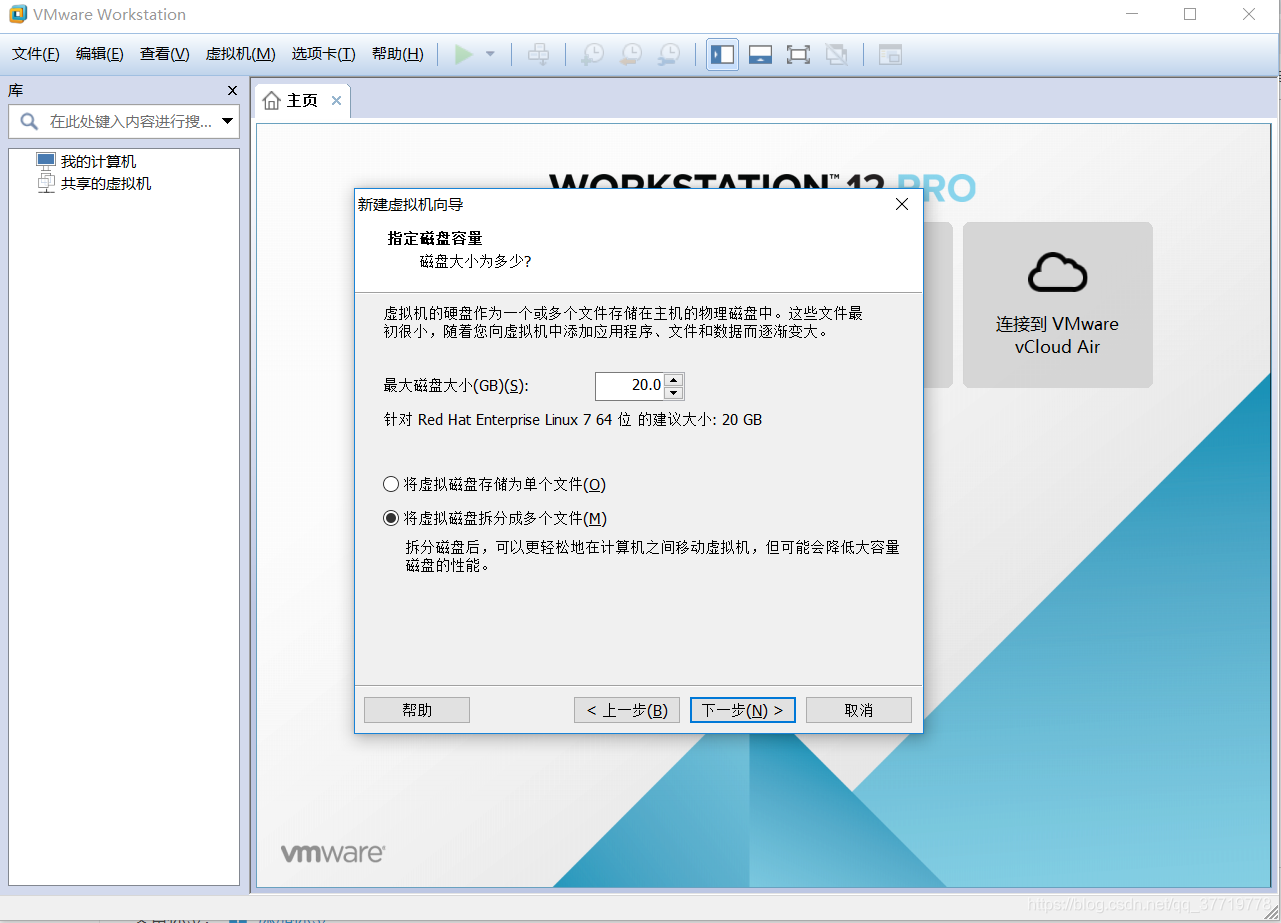Click the 指定磁盘容量 heading text
Screen dimensions: 1281x923
click(x=435, y=238)
